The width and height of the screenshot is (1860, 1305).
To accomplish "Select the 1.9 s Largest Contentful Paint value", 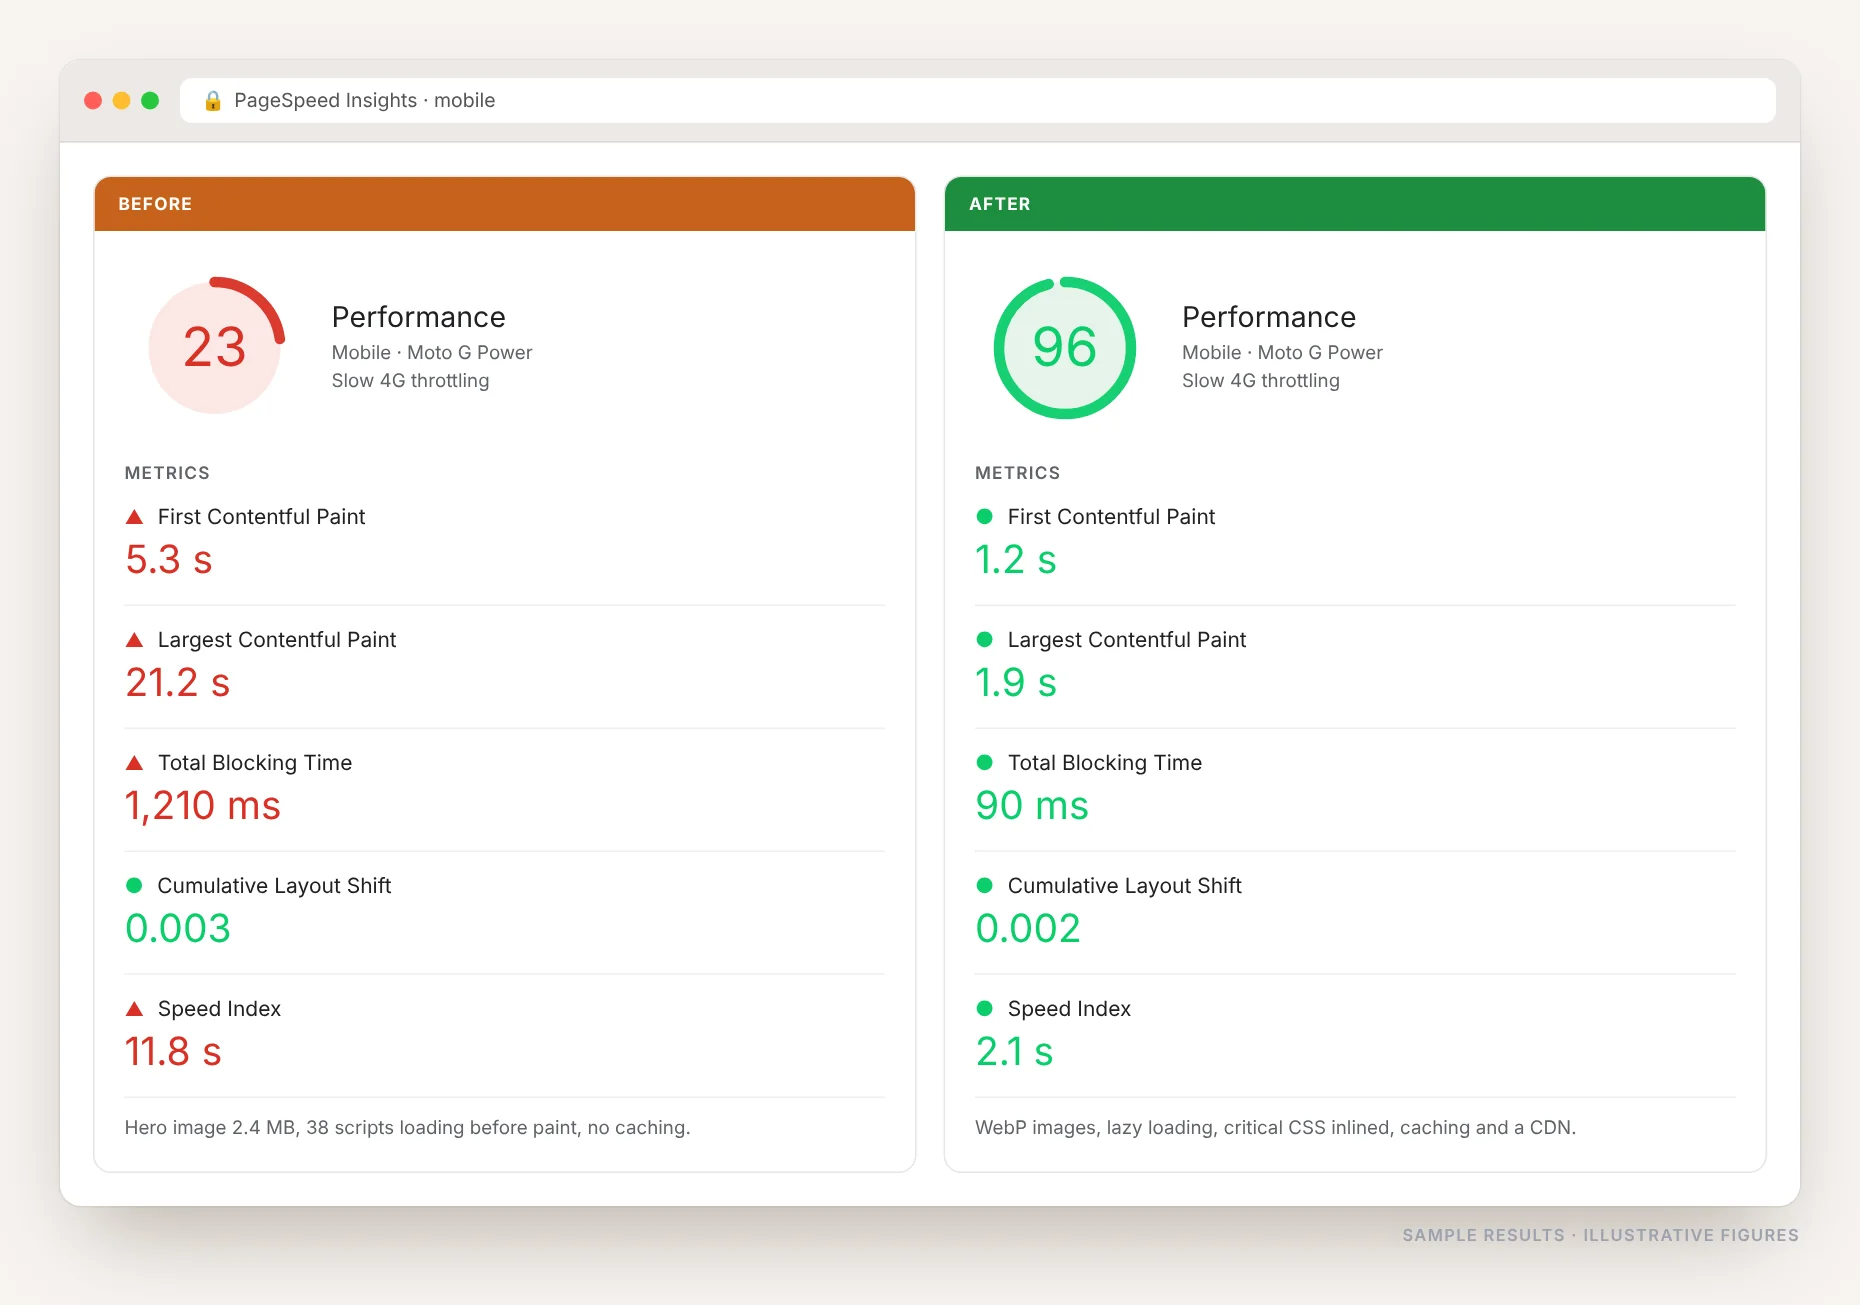I will point(1016,683).
